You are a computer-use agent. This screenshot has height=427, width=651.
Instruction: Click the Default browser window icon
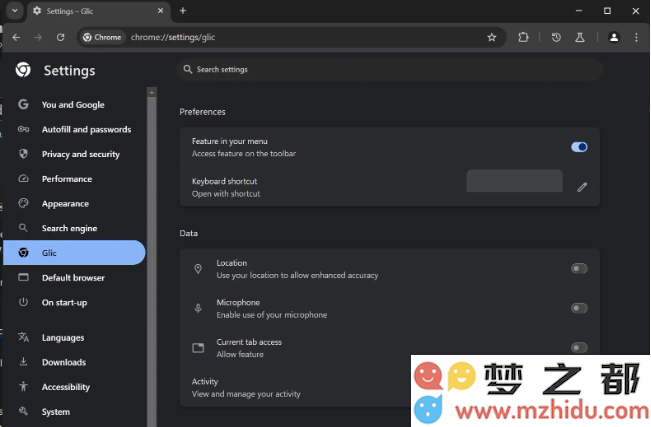23,277
